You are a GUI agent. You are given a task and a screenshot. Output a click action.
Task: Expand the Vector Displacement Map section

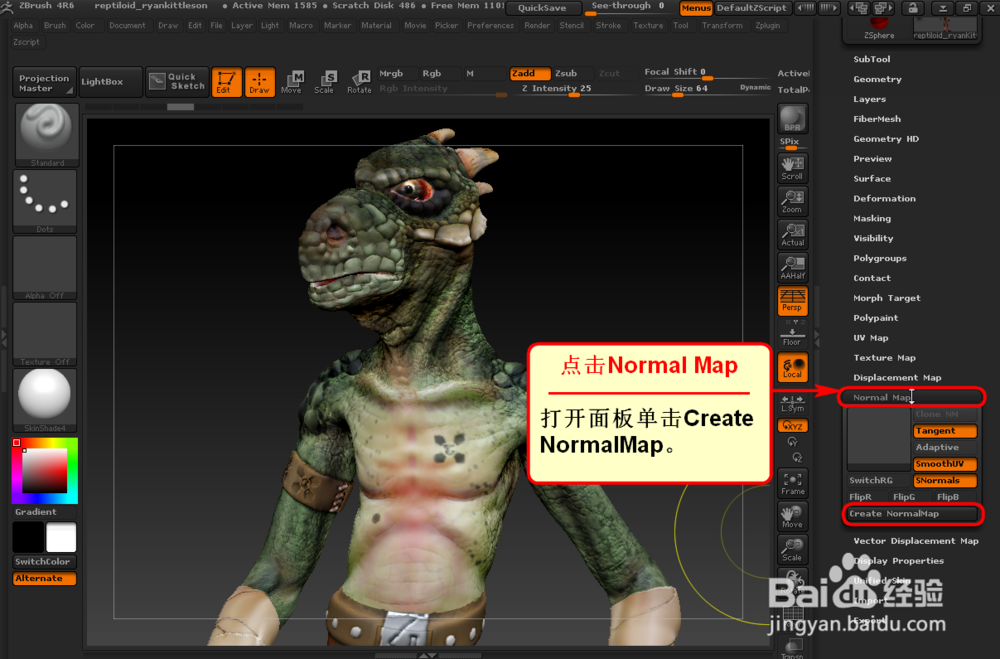[x=916, y=541]
